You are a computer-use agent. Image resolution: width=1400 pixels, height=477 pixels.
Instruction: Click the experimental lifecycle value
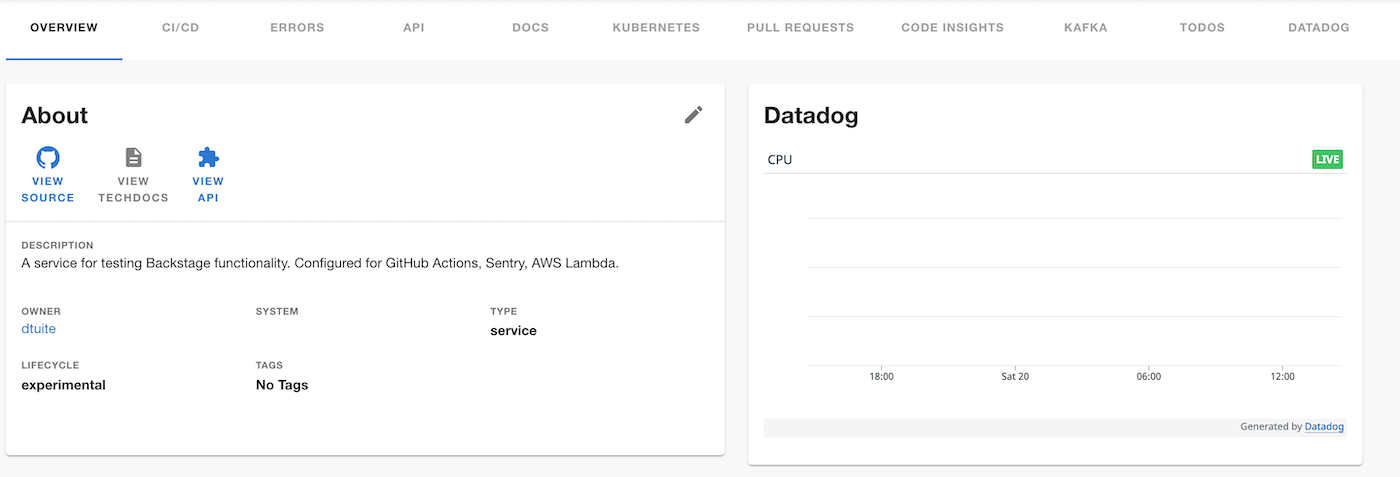(63, 385)
